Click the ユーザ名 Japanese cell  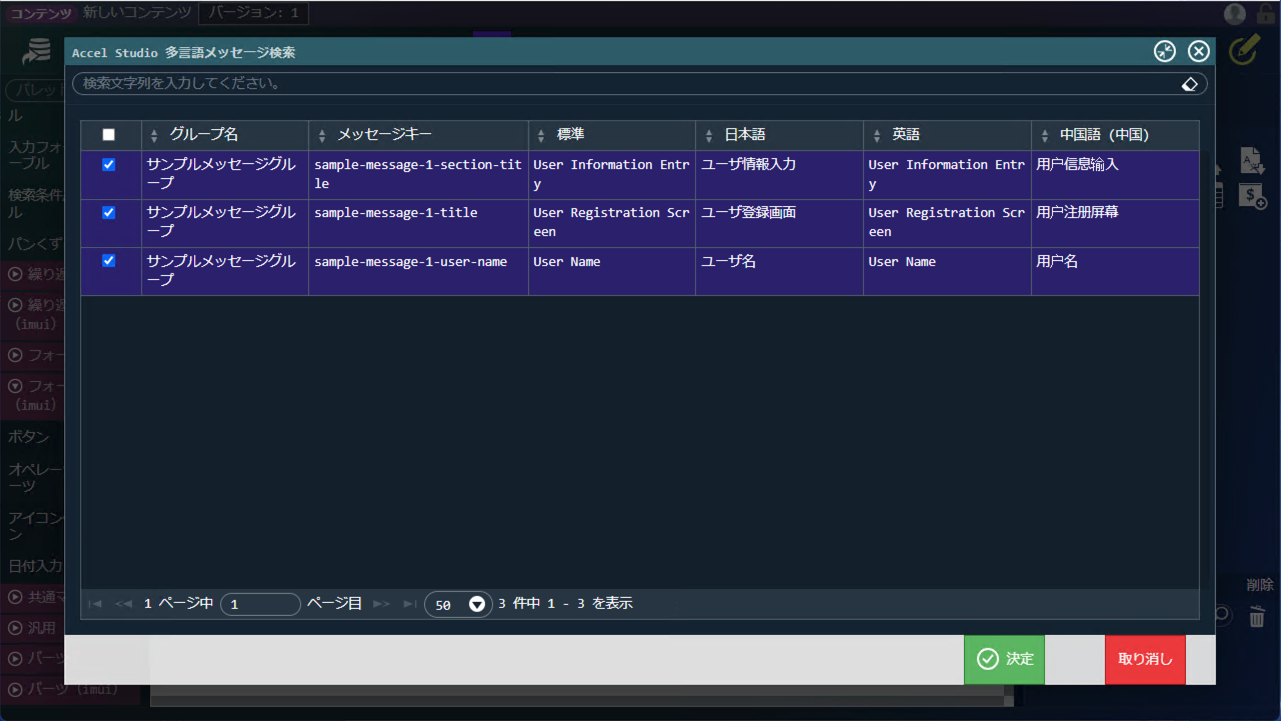click(x=779, y=271)
